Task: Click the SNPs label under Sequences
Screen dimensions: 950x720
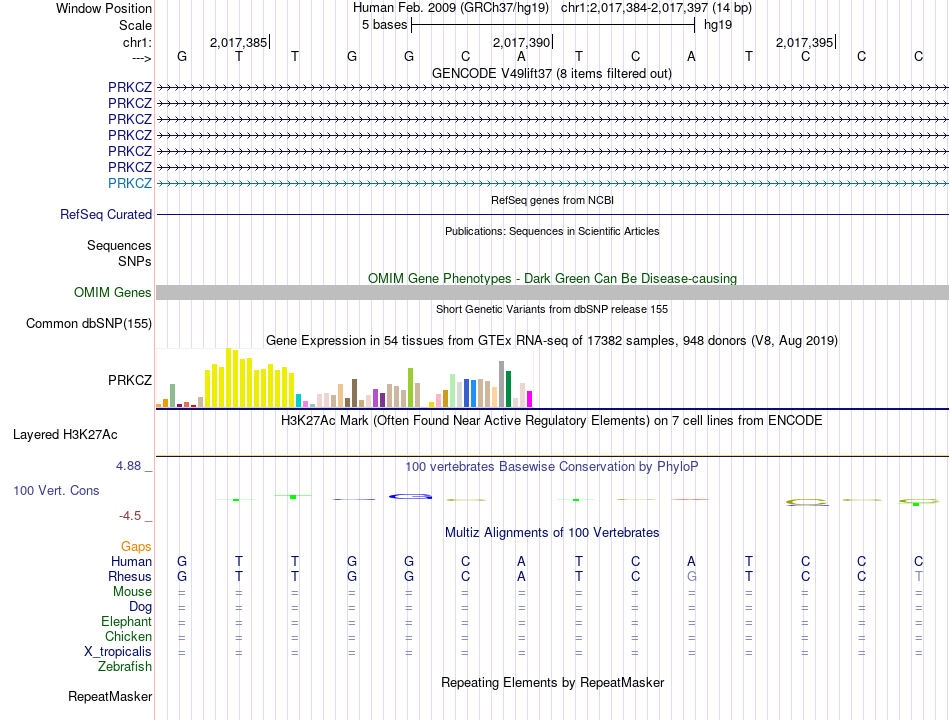Action: click(135, 261)
